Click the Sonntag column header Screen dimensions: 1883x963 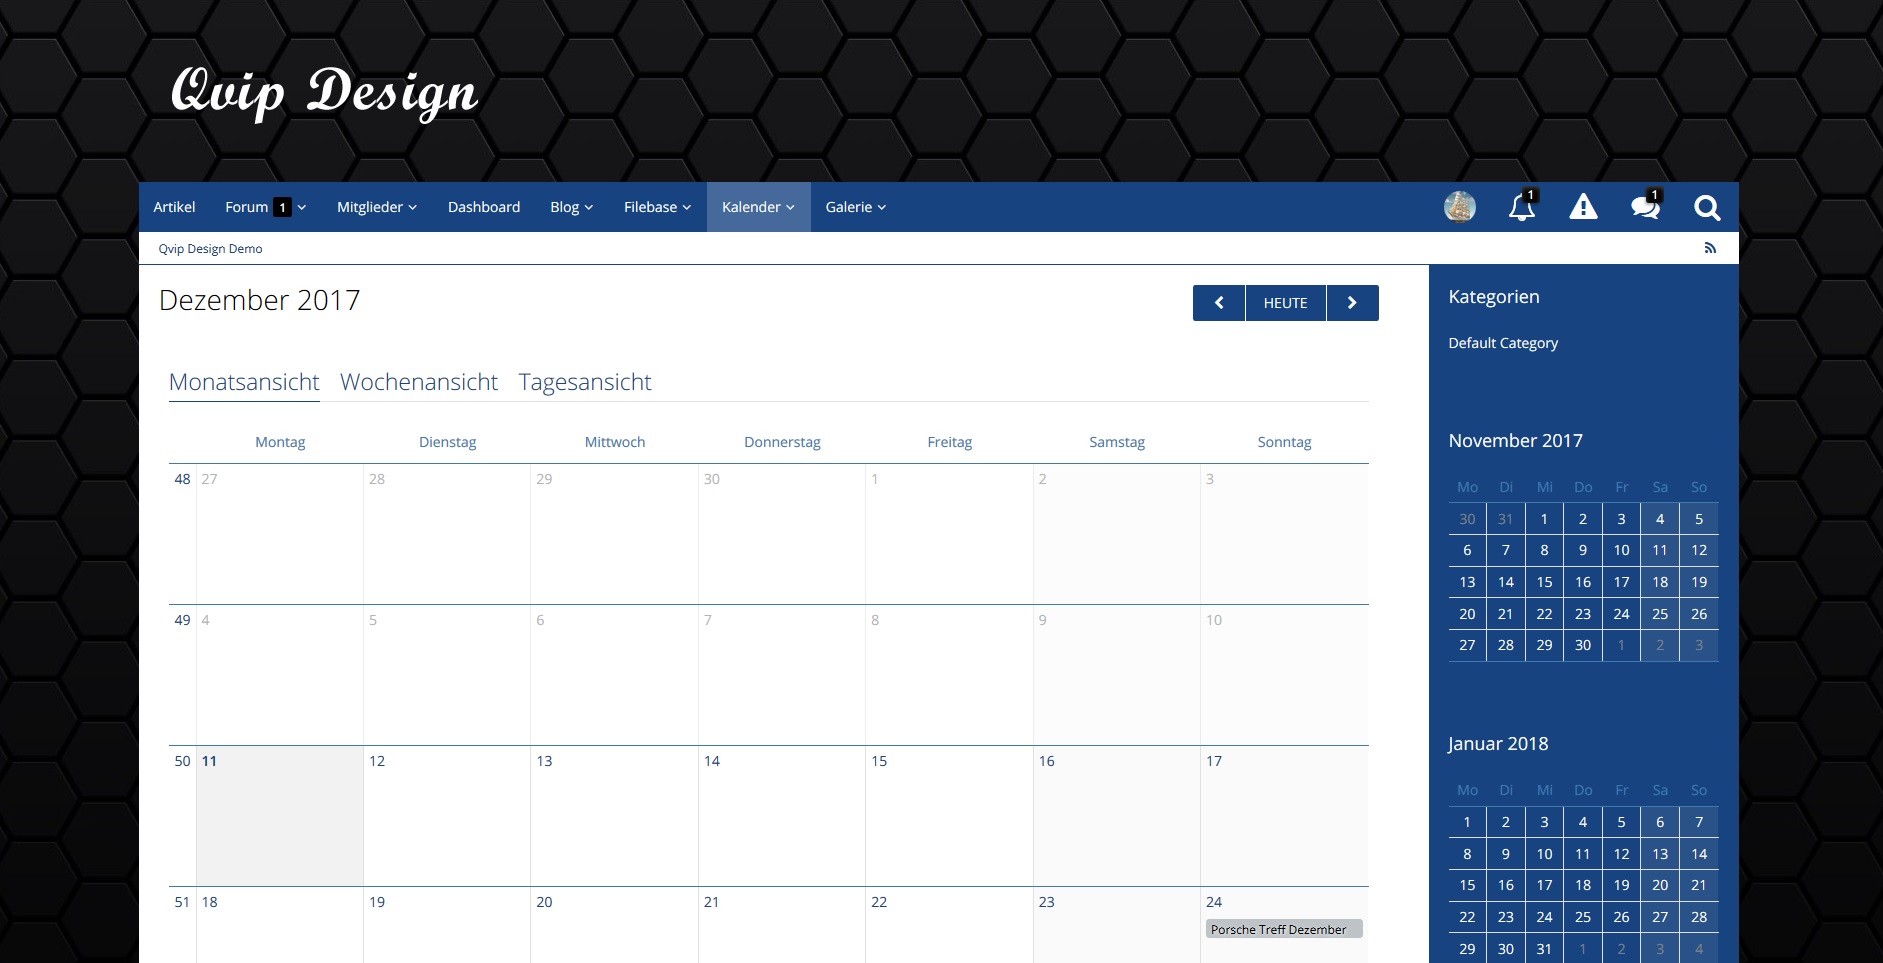1284,442
